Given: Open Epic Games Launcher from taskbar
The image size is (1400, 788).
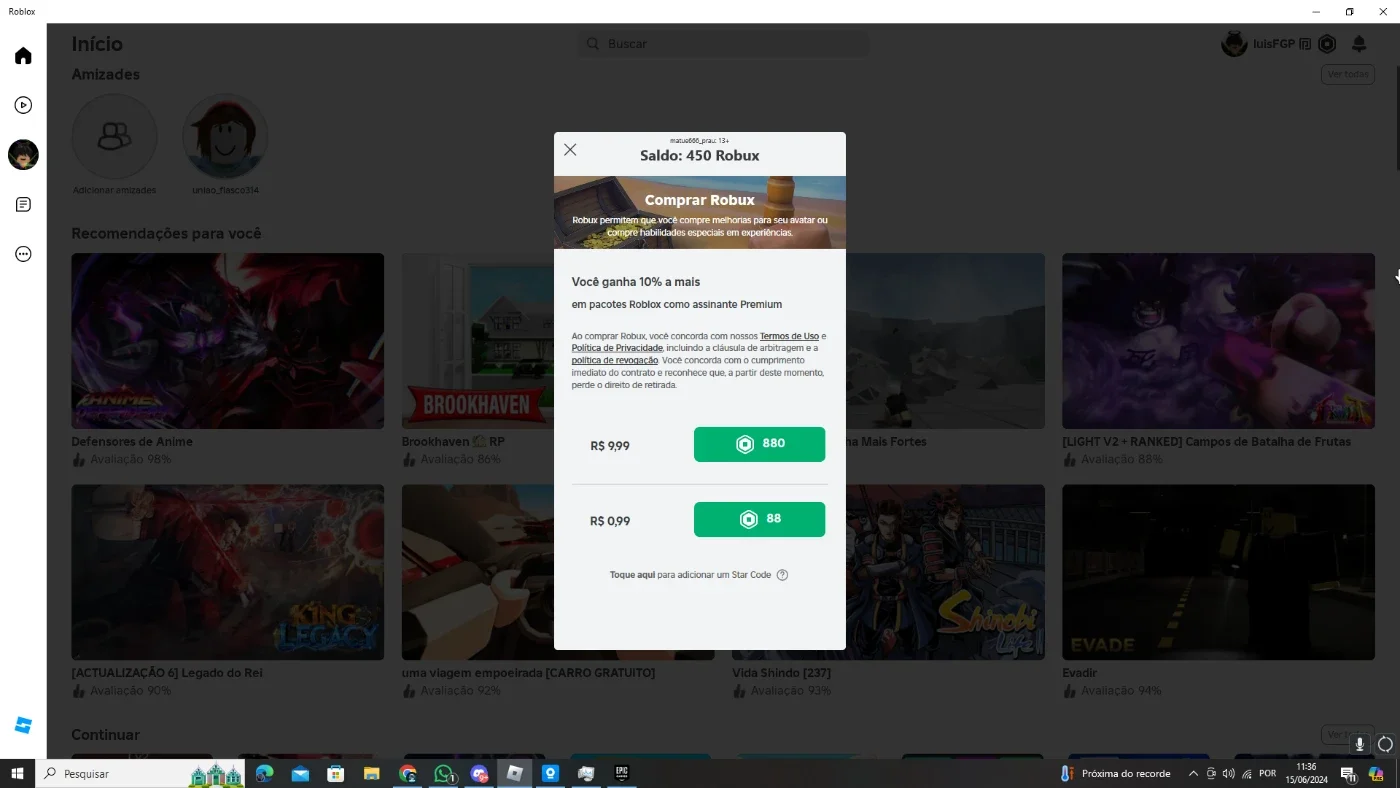Looking at the screenshot, I should click(x=622, y=774).
